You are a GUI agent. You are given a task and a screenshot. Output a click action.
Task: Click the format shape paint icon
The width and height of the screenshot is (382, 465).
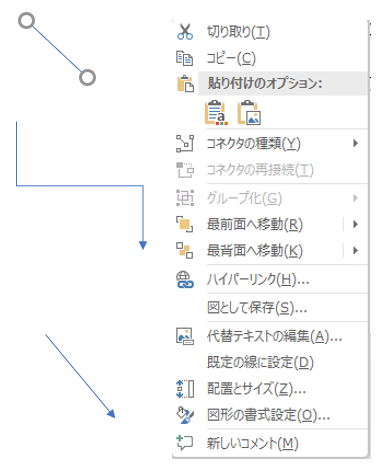[x=185, y=415]
